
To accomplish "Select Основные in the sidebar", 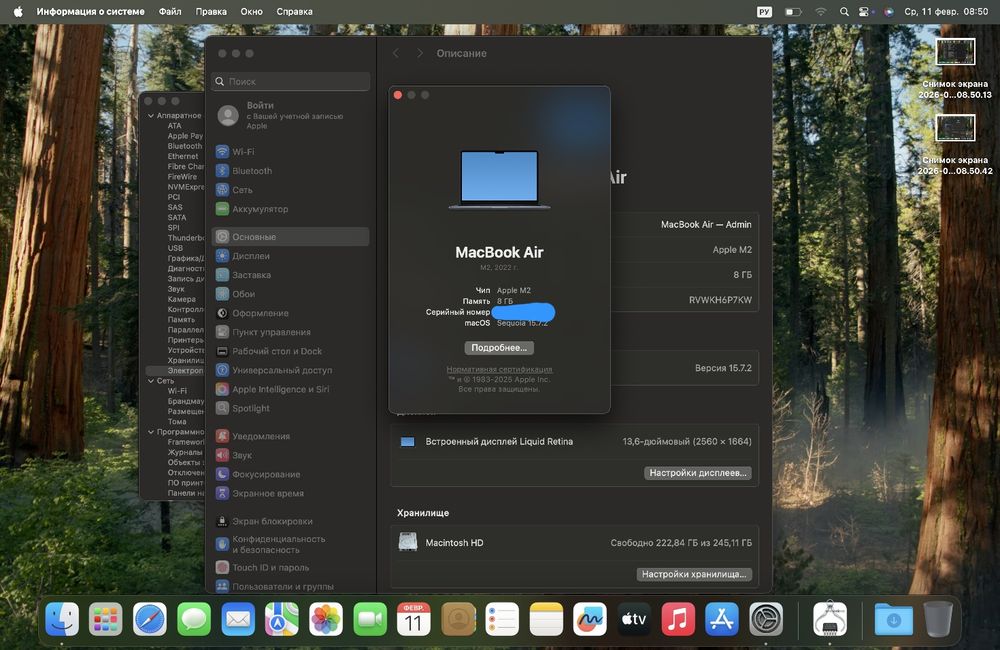I will [x=291, y=237].
